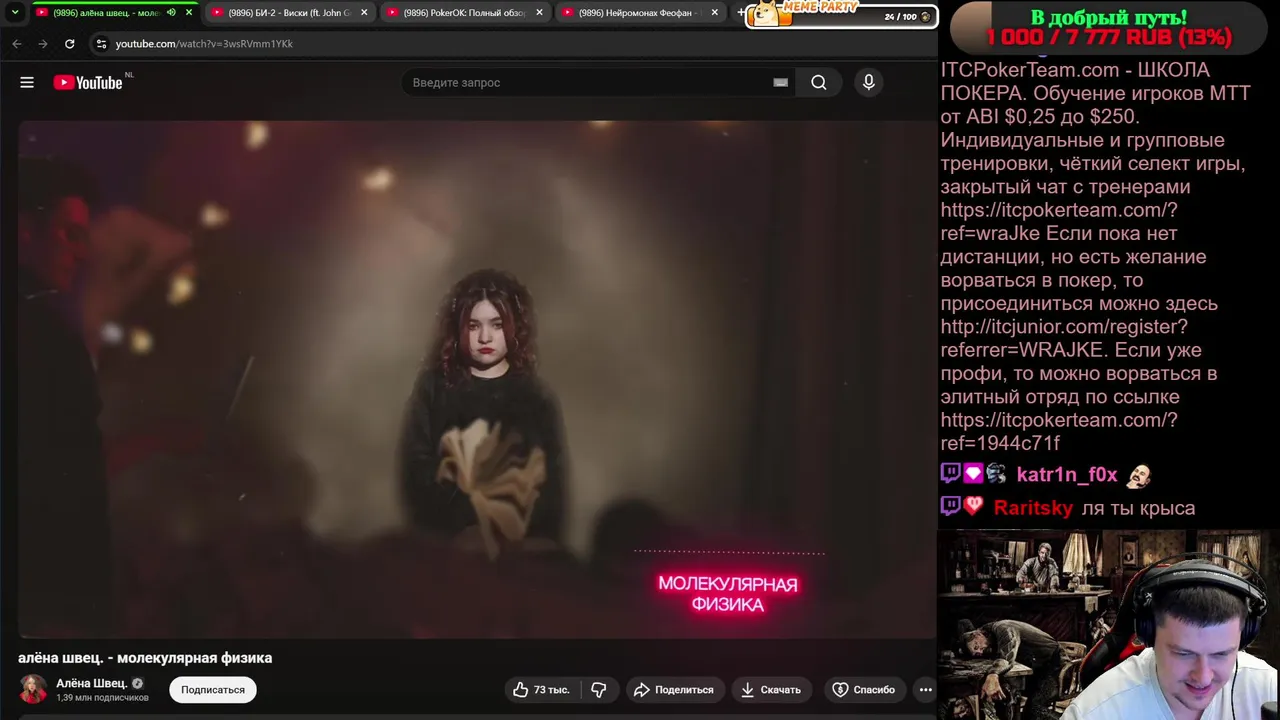Mute audio icon on the алёна швец tab
Viewport: 1280px width, 720px height.
click(x=171, y=13)
